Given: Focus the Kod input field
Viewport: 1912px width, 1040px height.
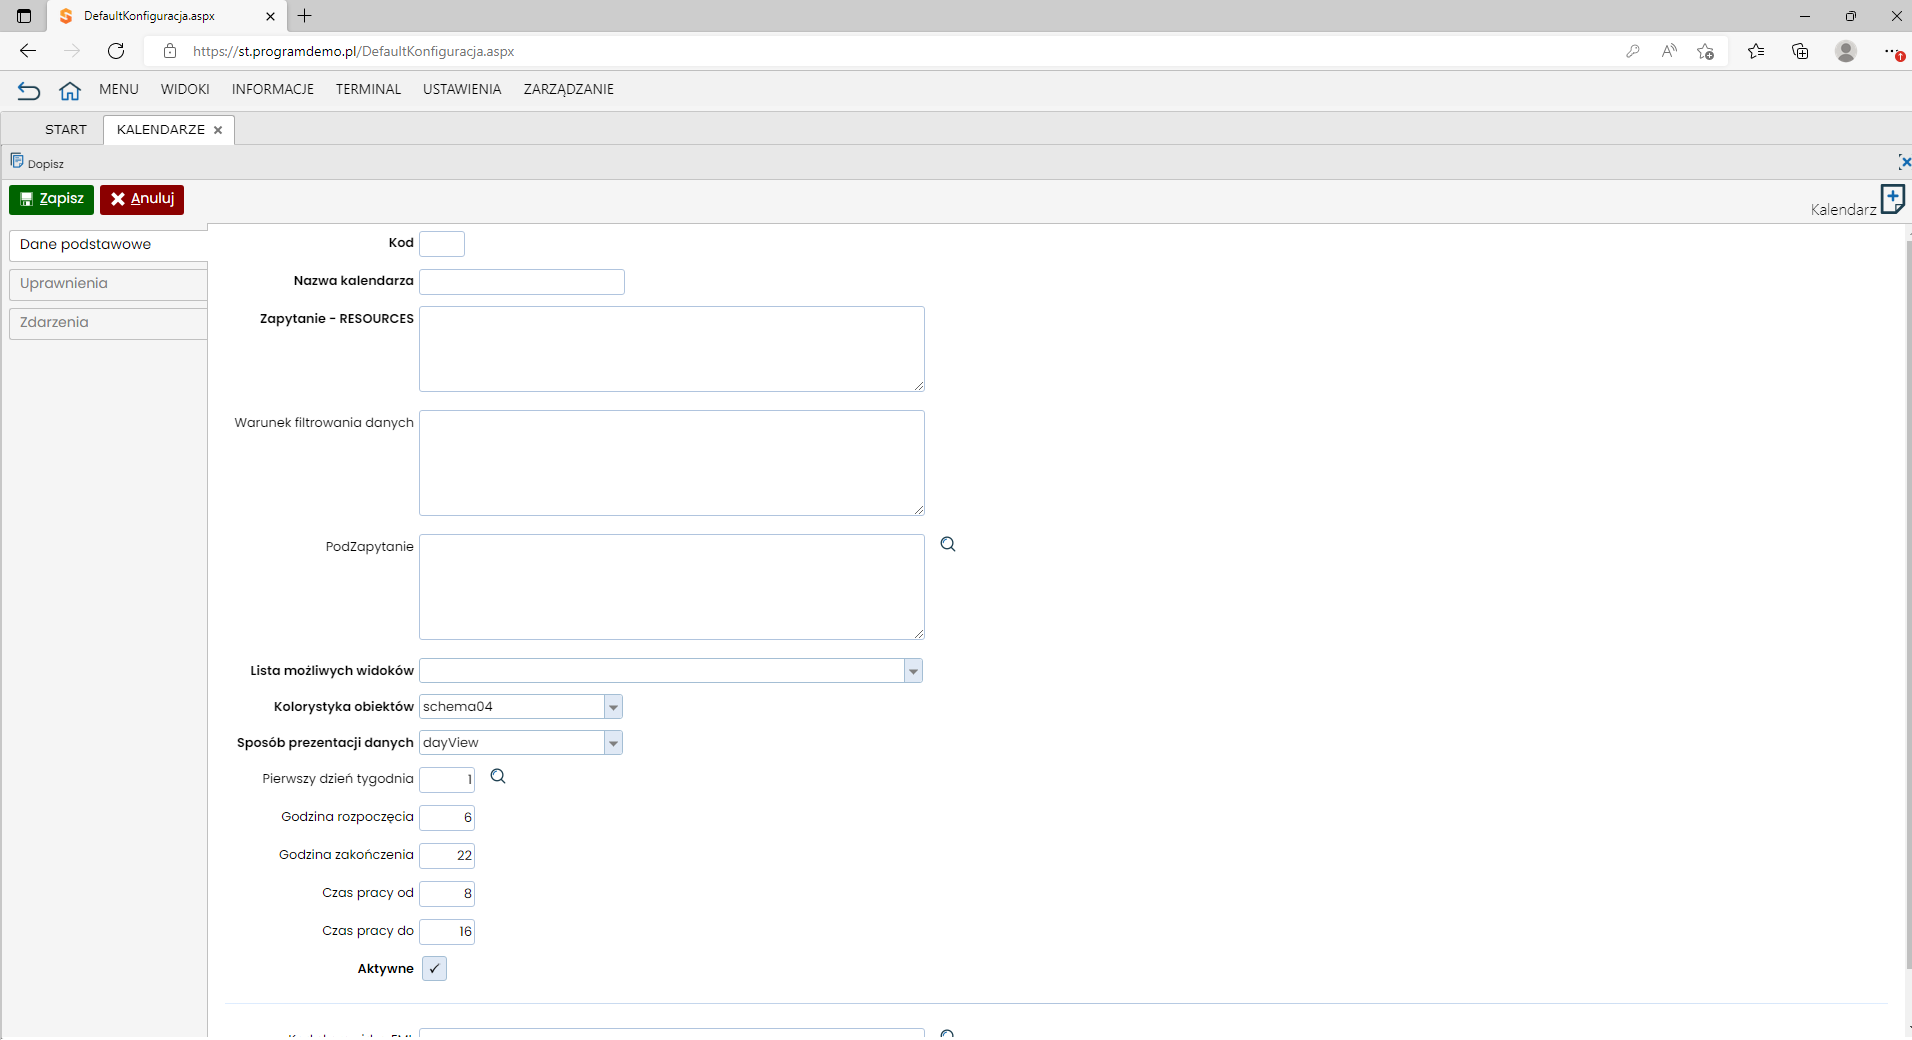Looking at the screenshot, I should 442,244.
